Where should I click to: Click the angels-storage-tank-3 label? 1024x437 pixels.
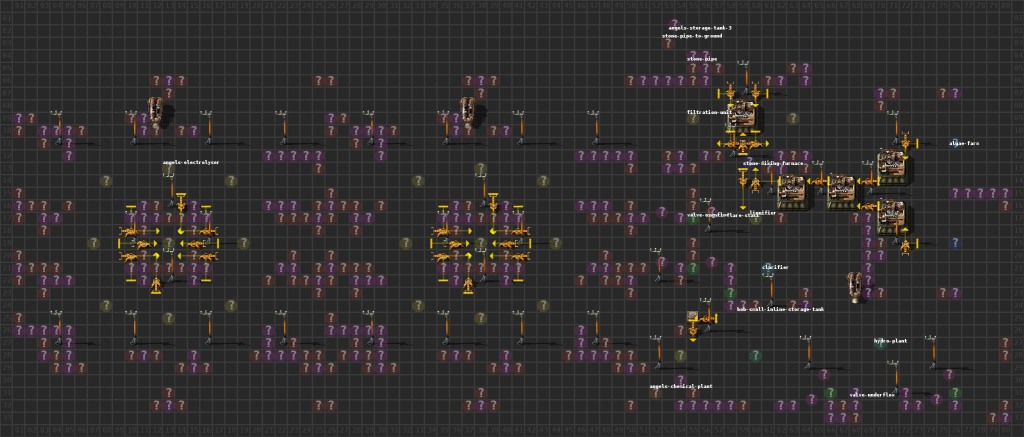coord(700,28)
